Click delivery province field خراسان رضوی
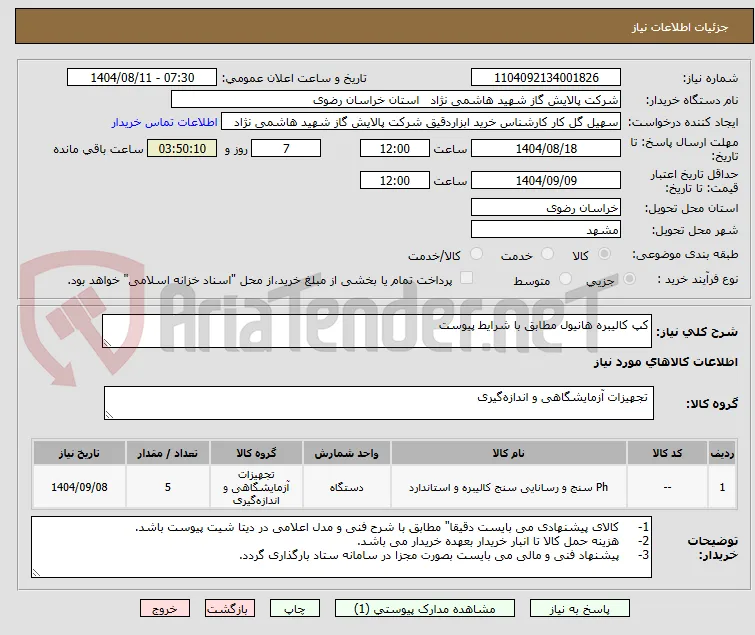755x635 pixels. click(546, 207)
